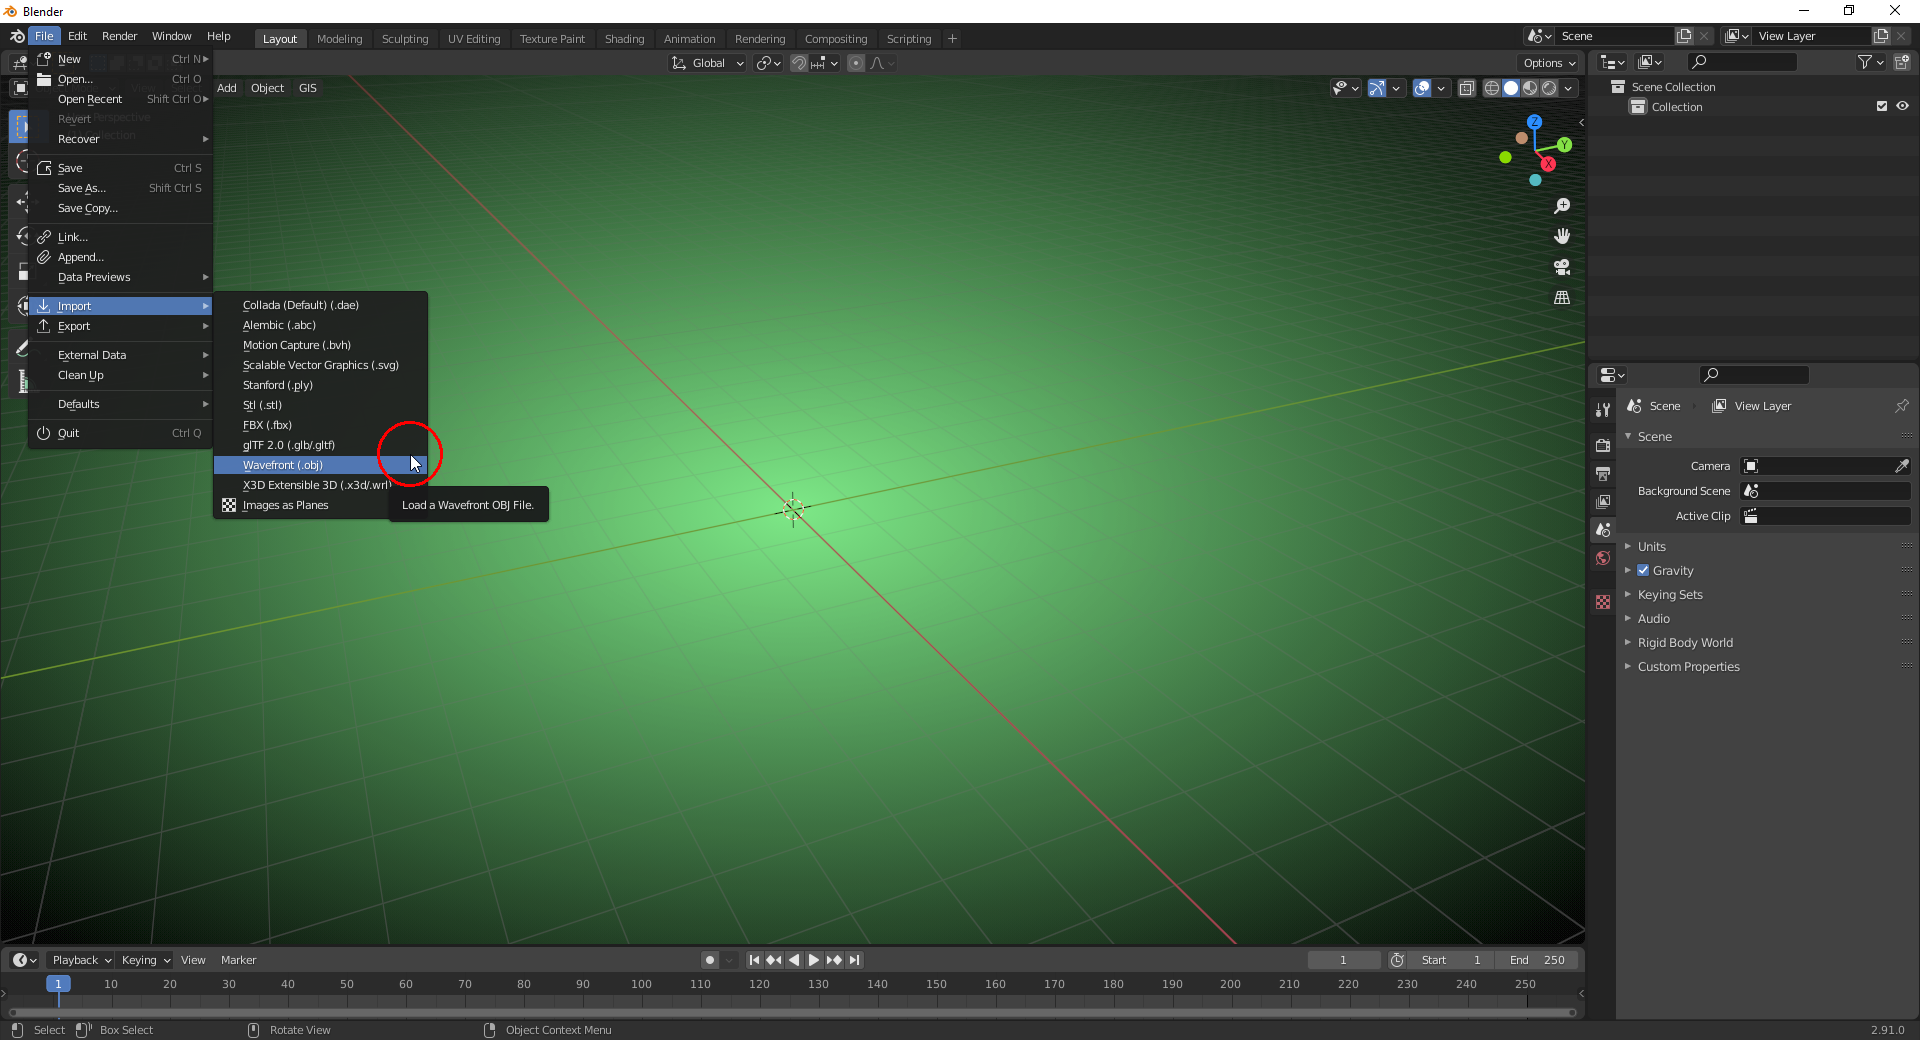Screen dimensions: 1920x1040
Task: Uncheck the Collection exclude checkbox
Action: tap(1883, 106)
